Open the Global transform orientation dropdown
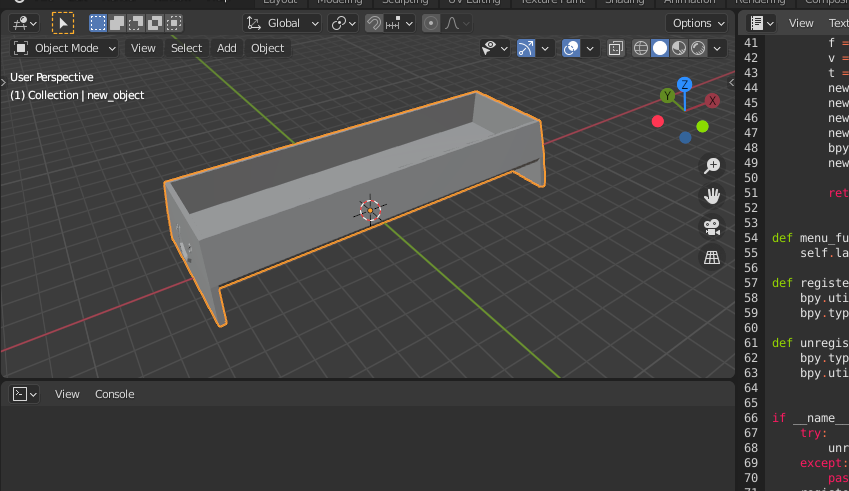 282,23
